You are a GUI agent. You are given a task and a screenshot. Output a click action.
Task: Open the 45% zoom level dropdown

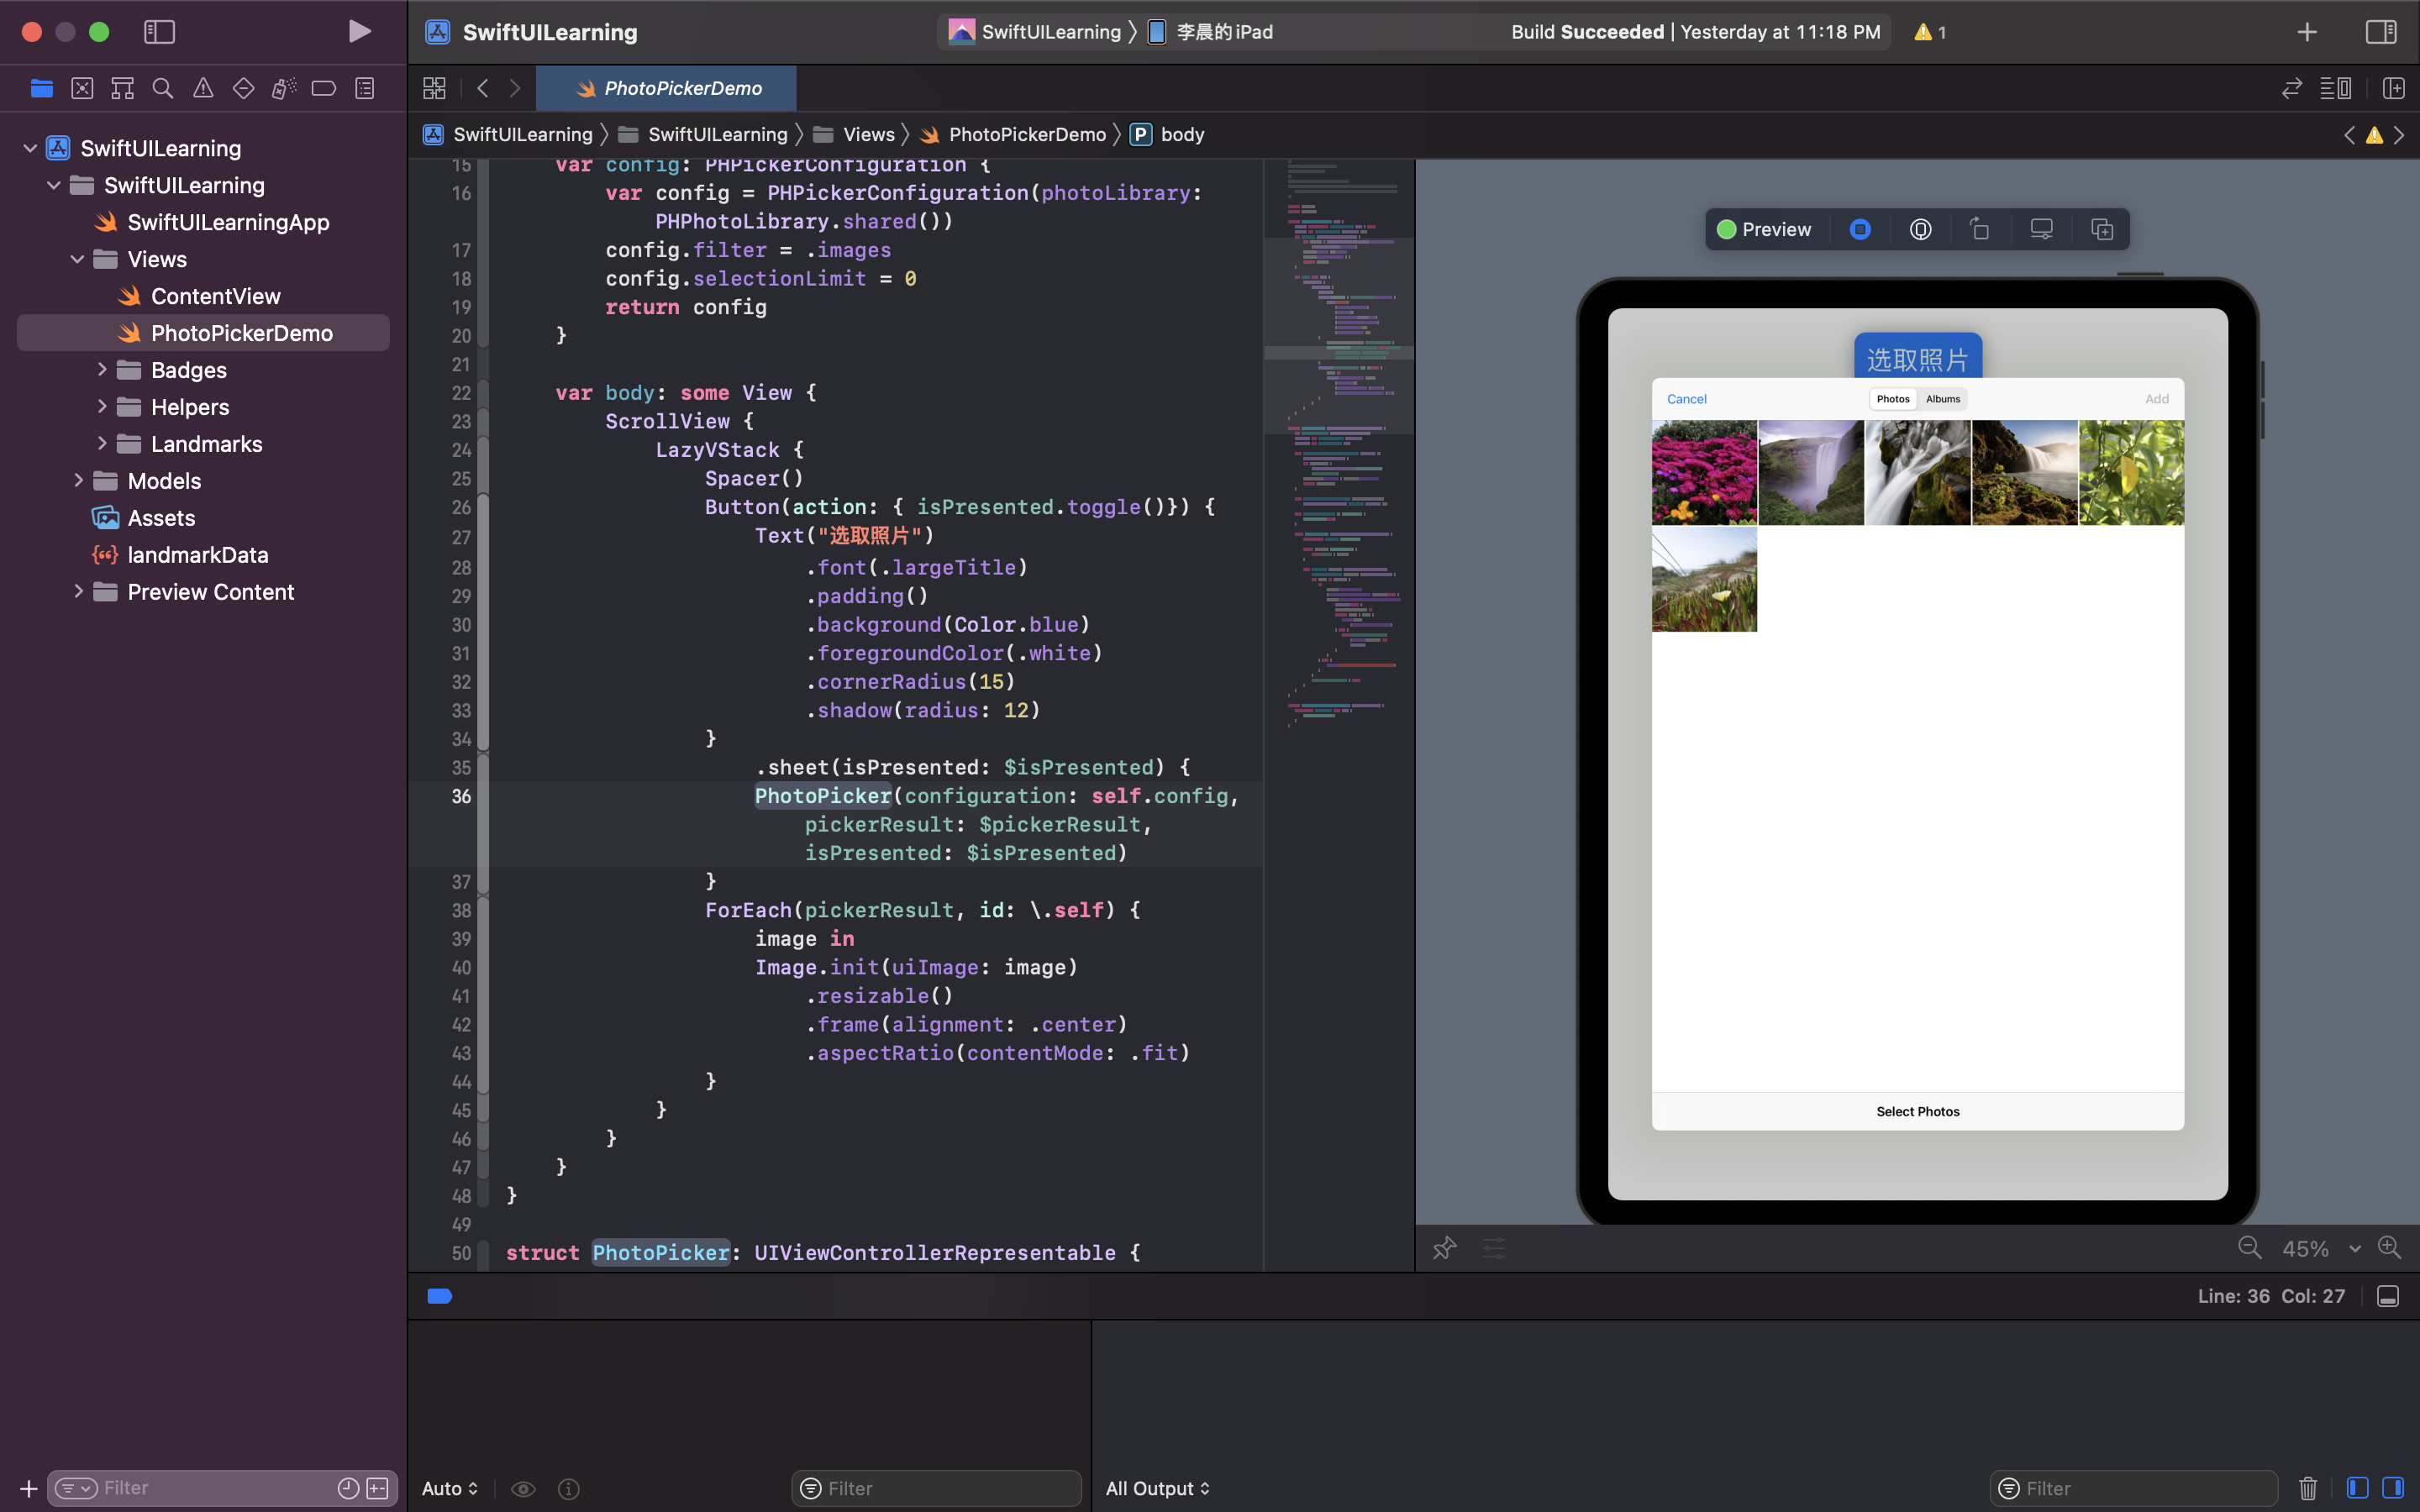click(2321, 1249)
